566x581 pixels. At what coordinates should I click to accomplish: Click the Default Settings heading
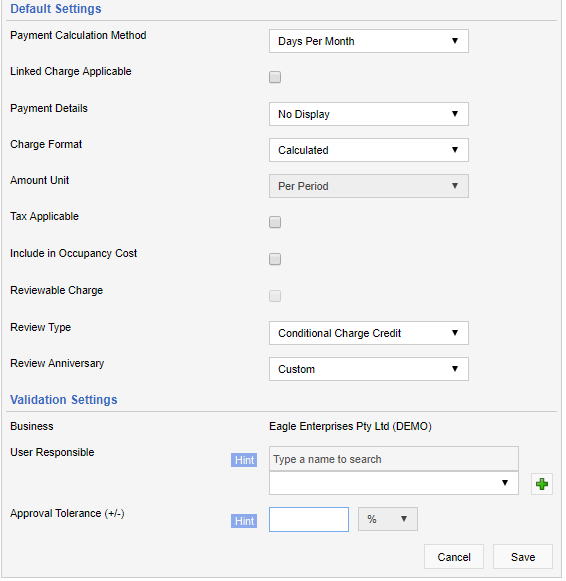pos(56,9)
